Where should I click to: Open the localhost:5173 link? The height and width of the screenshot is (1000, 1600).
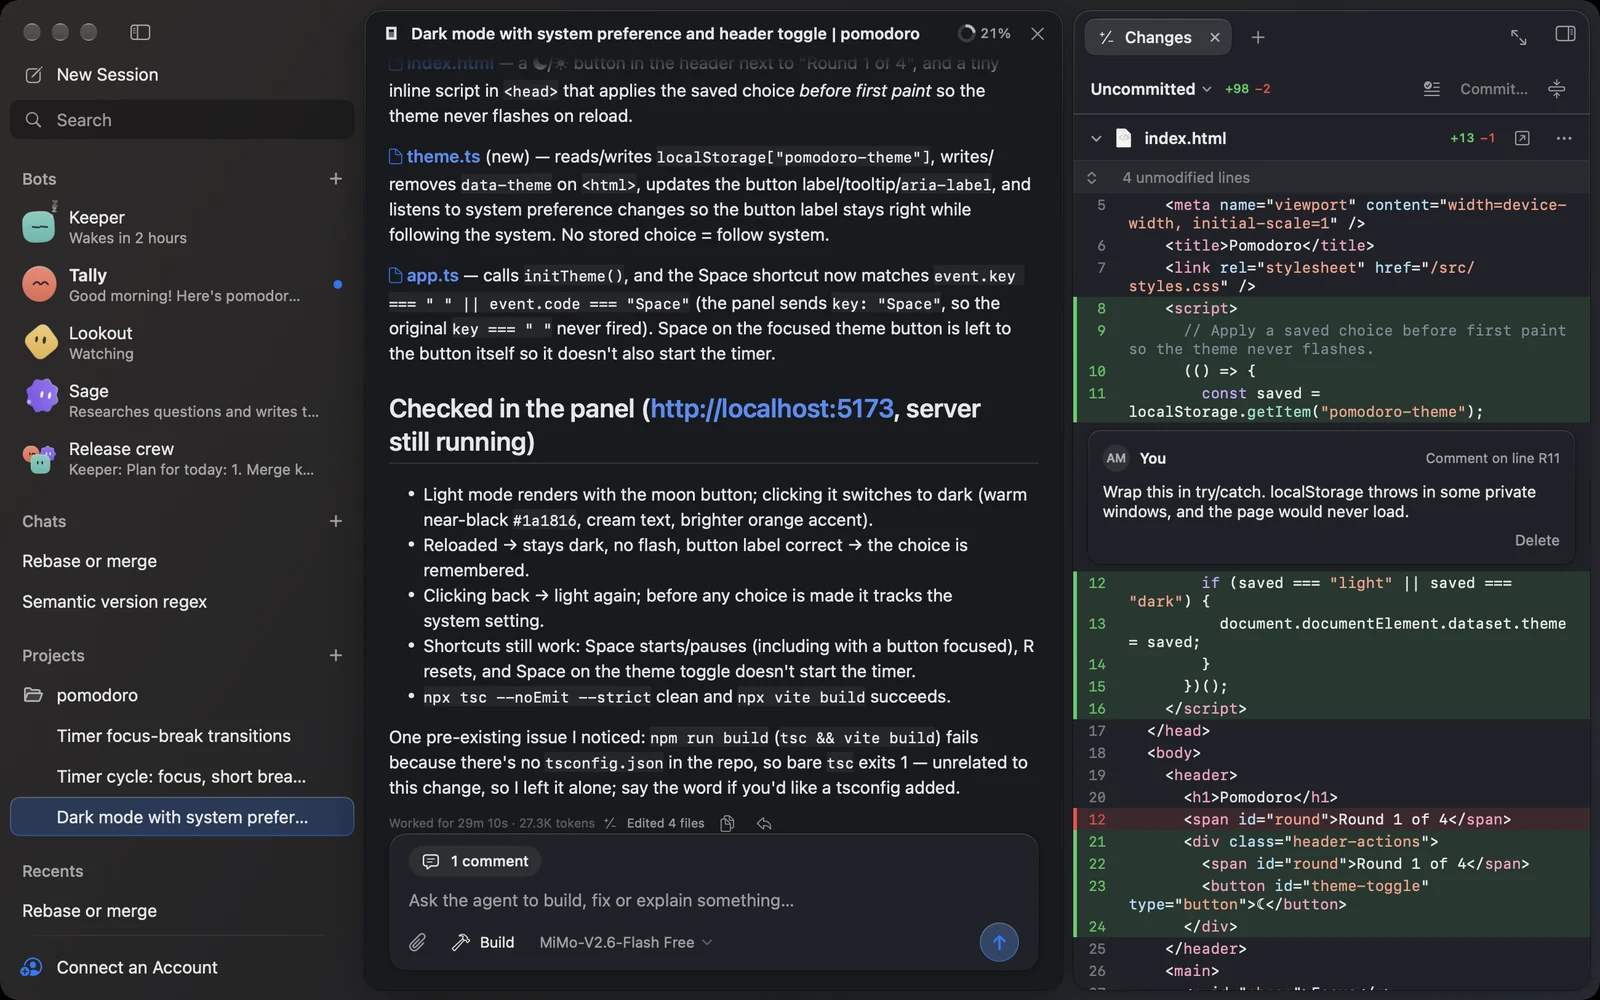pos(772,409)
